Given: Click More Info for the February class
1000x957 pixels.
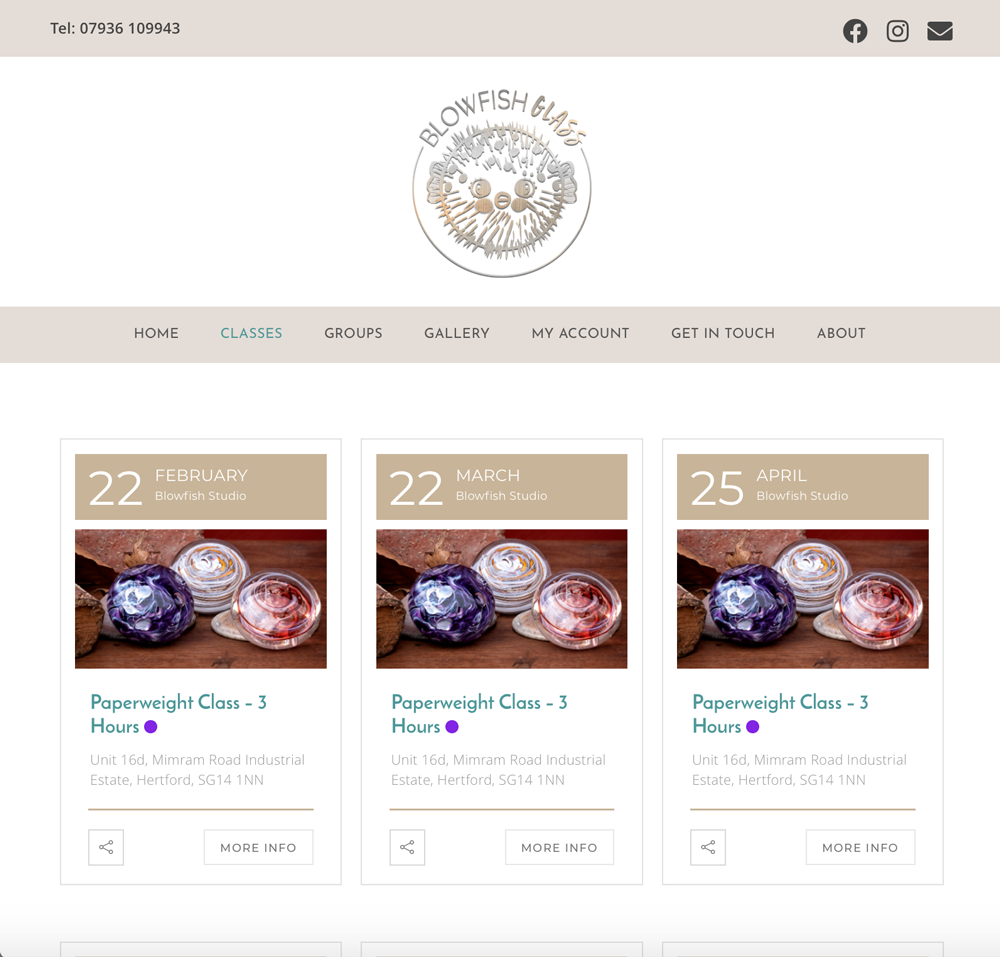Looking at the screenshot, I should [x=258, y=847].
